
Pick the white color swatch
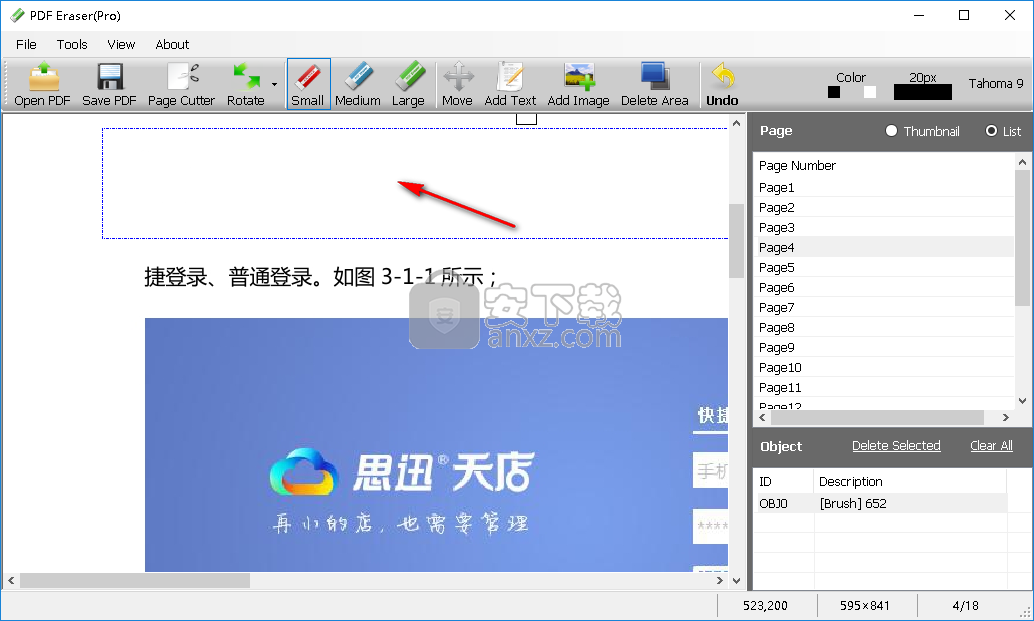(870, 92)
